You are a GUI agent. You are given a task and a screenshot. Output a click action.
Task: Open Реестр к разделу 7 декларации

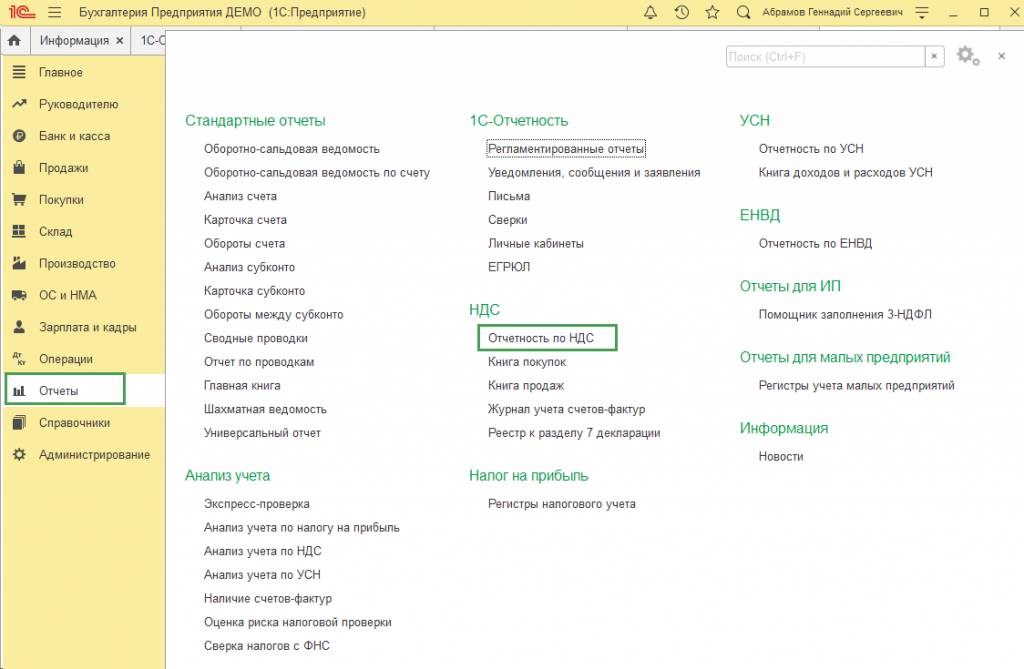click(x=574, y=433)
